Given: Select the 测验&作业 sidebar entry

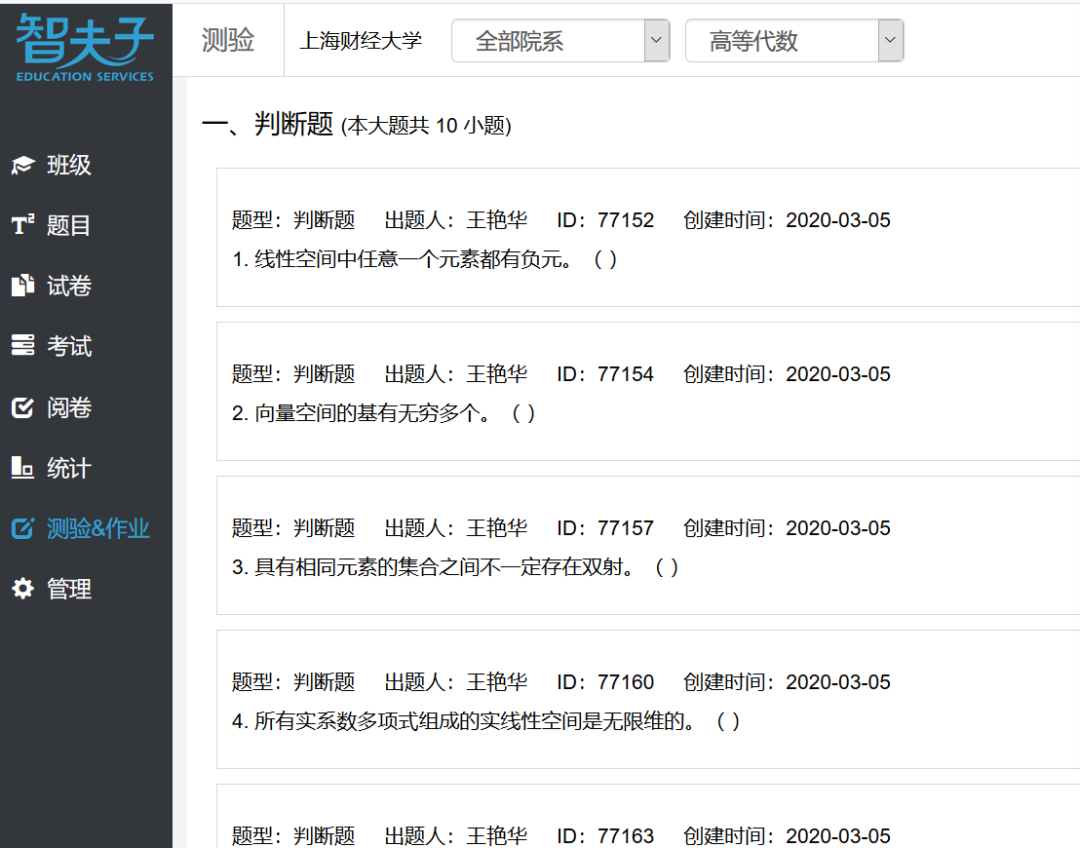Looking at the screenshot, I should (98, 528).
